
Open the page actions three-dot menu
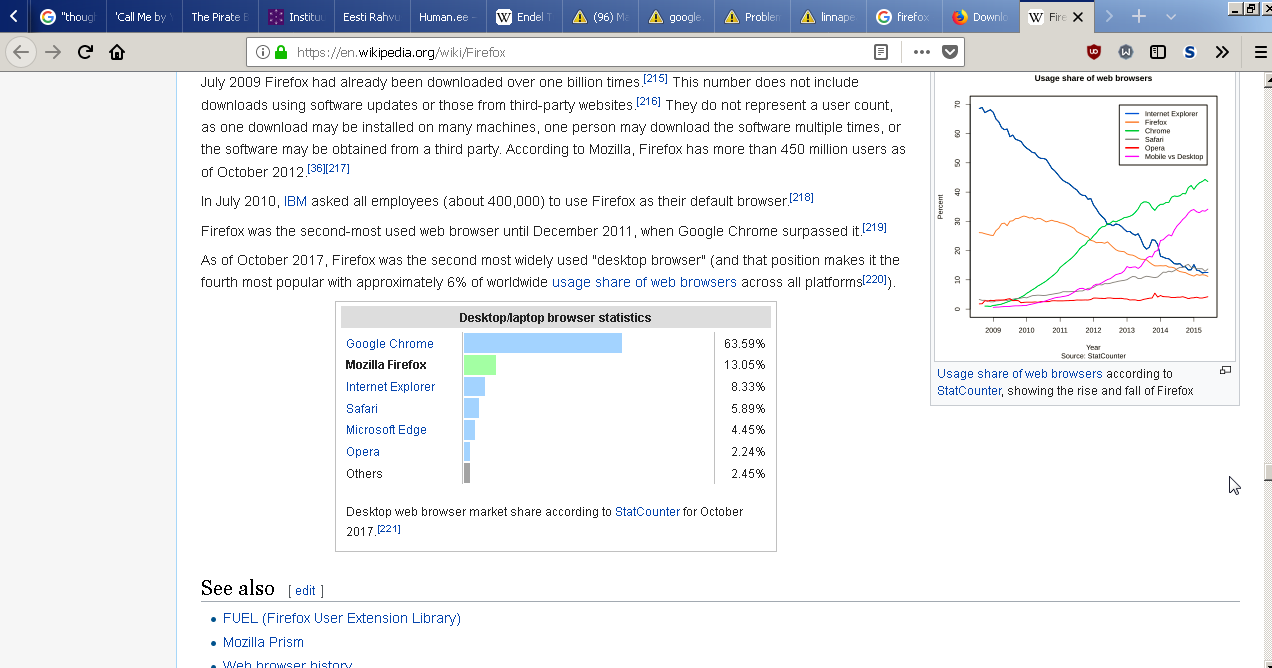[921, 52]
